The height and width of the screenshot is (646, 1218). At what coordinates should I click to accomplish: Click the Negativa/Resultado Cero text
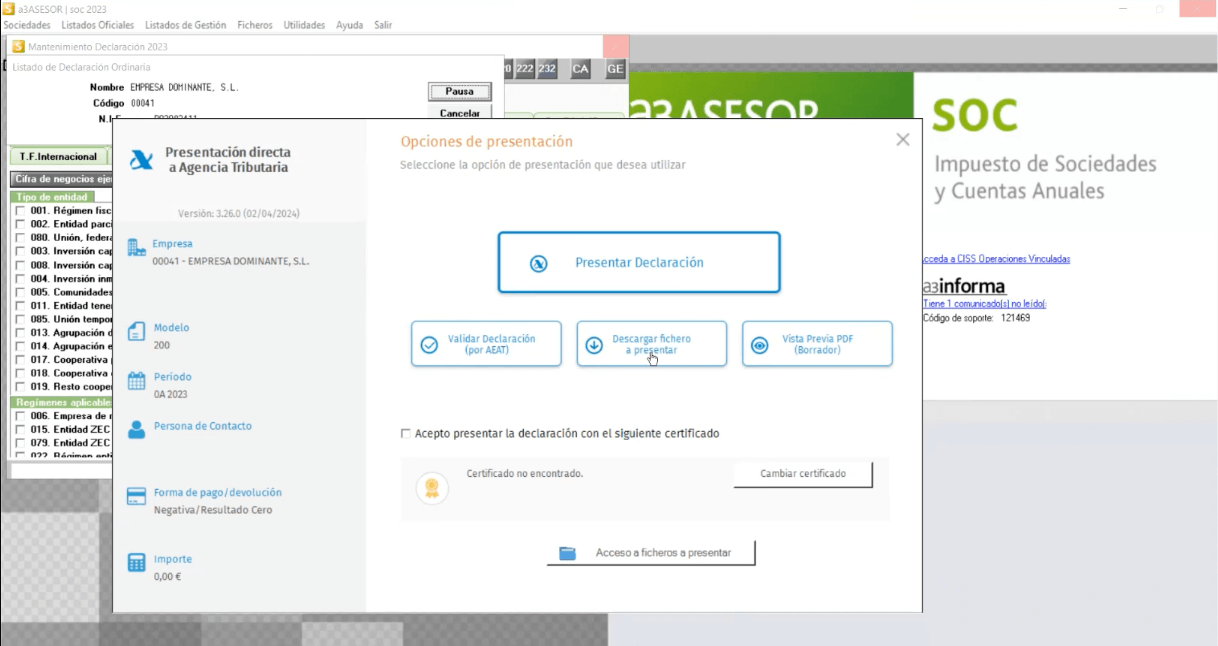213,510
